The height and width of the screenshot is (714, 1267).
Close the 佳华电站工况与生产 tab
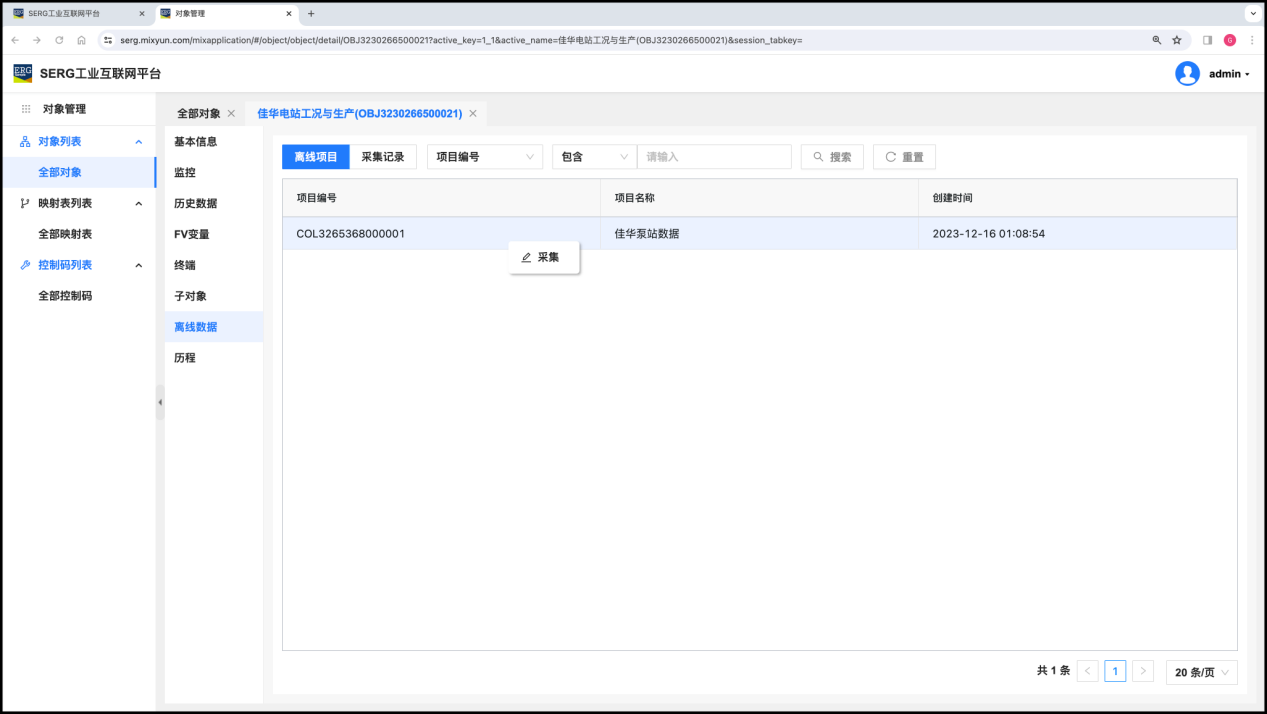(473, 114)
